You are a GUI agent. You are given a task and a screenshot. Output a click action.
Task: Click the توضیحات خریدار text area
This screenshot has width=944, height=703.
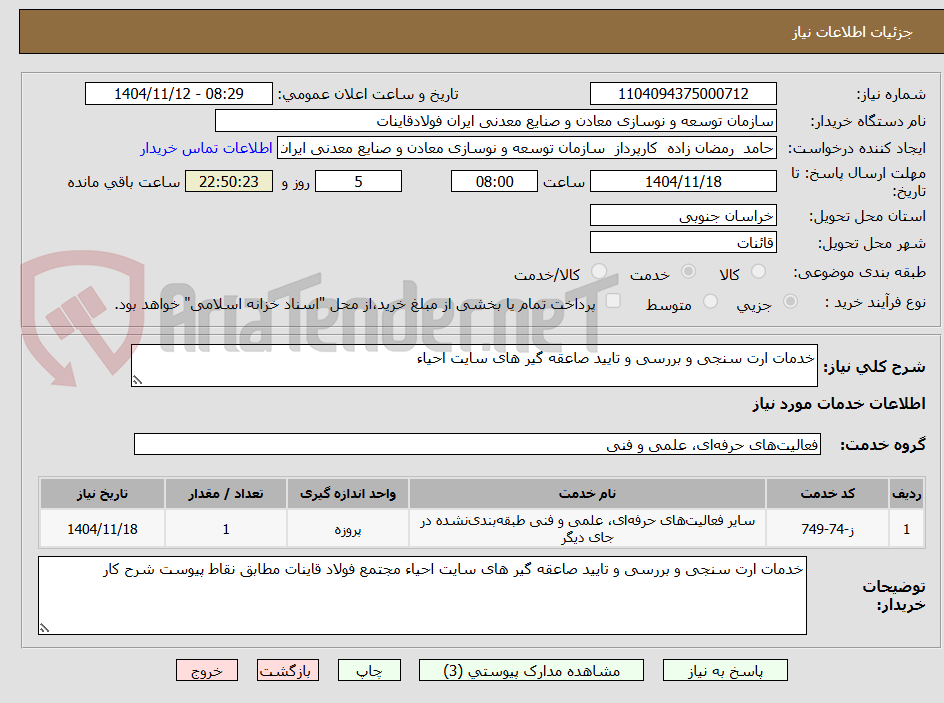(422, 595)
